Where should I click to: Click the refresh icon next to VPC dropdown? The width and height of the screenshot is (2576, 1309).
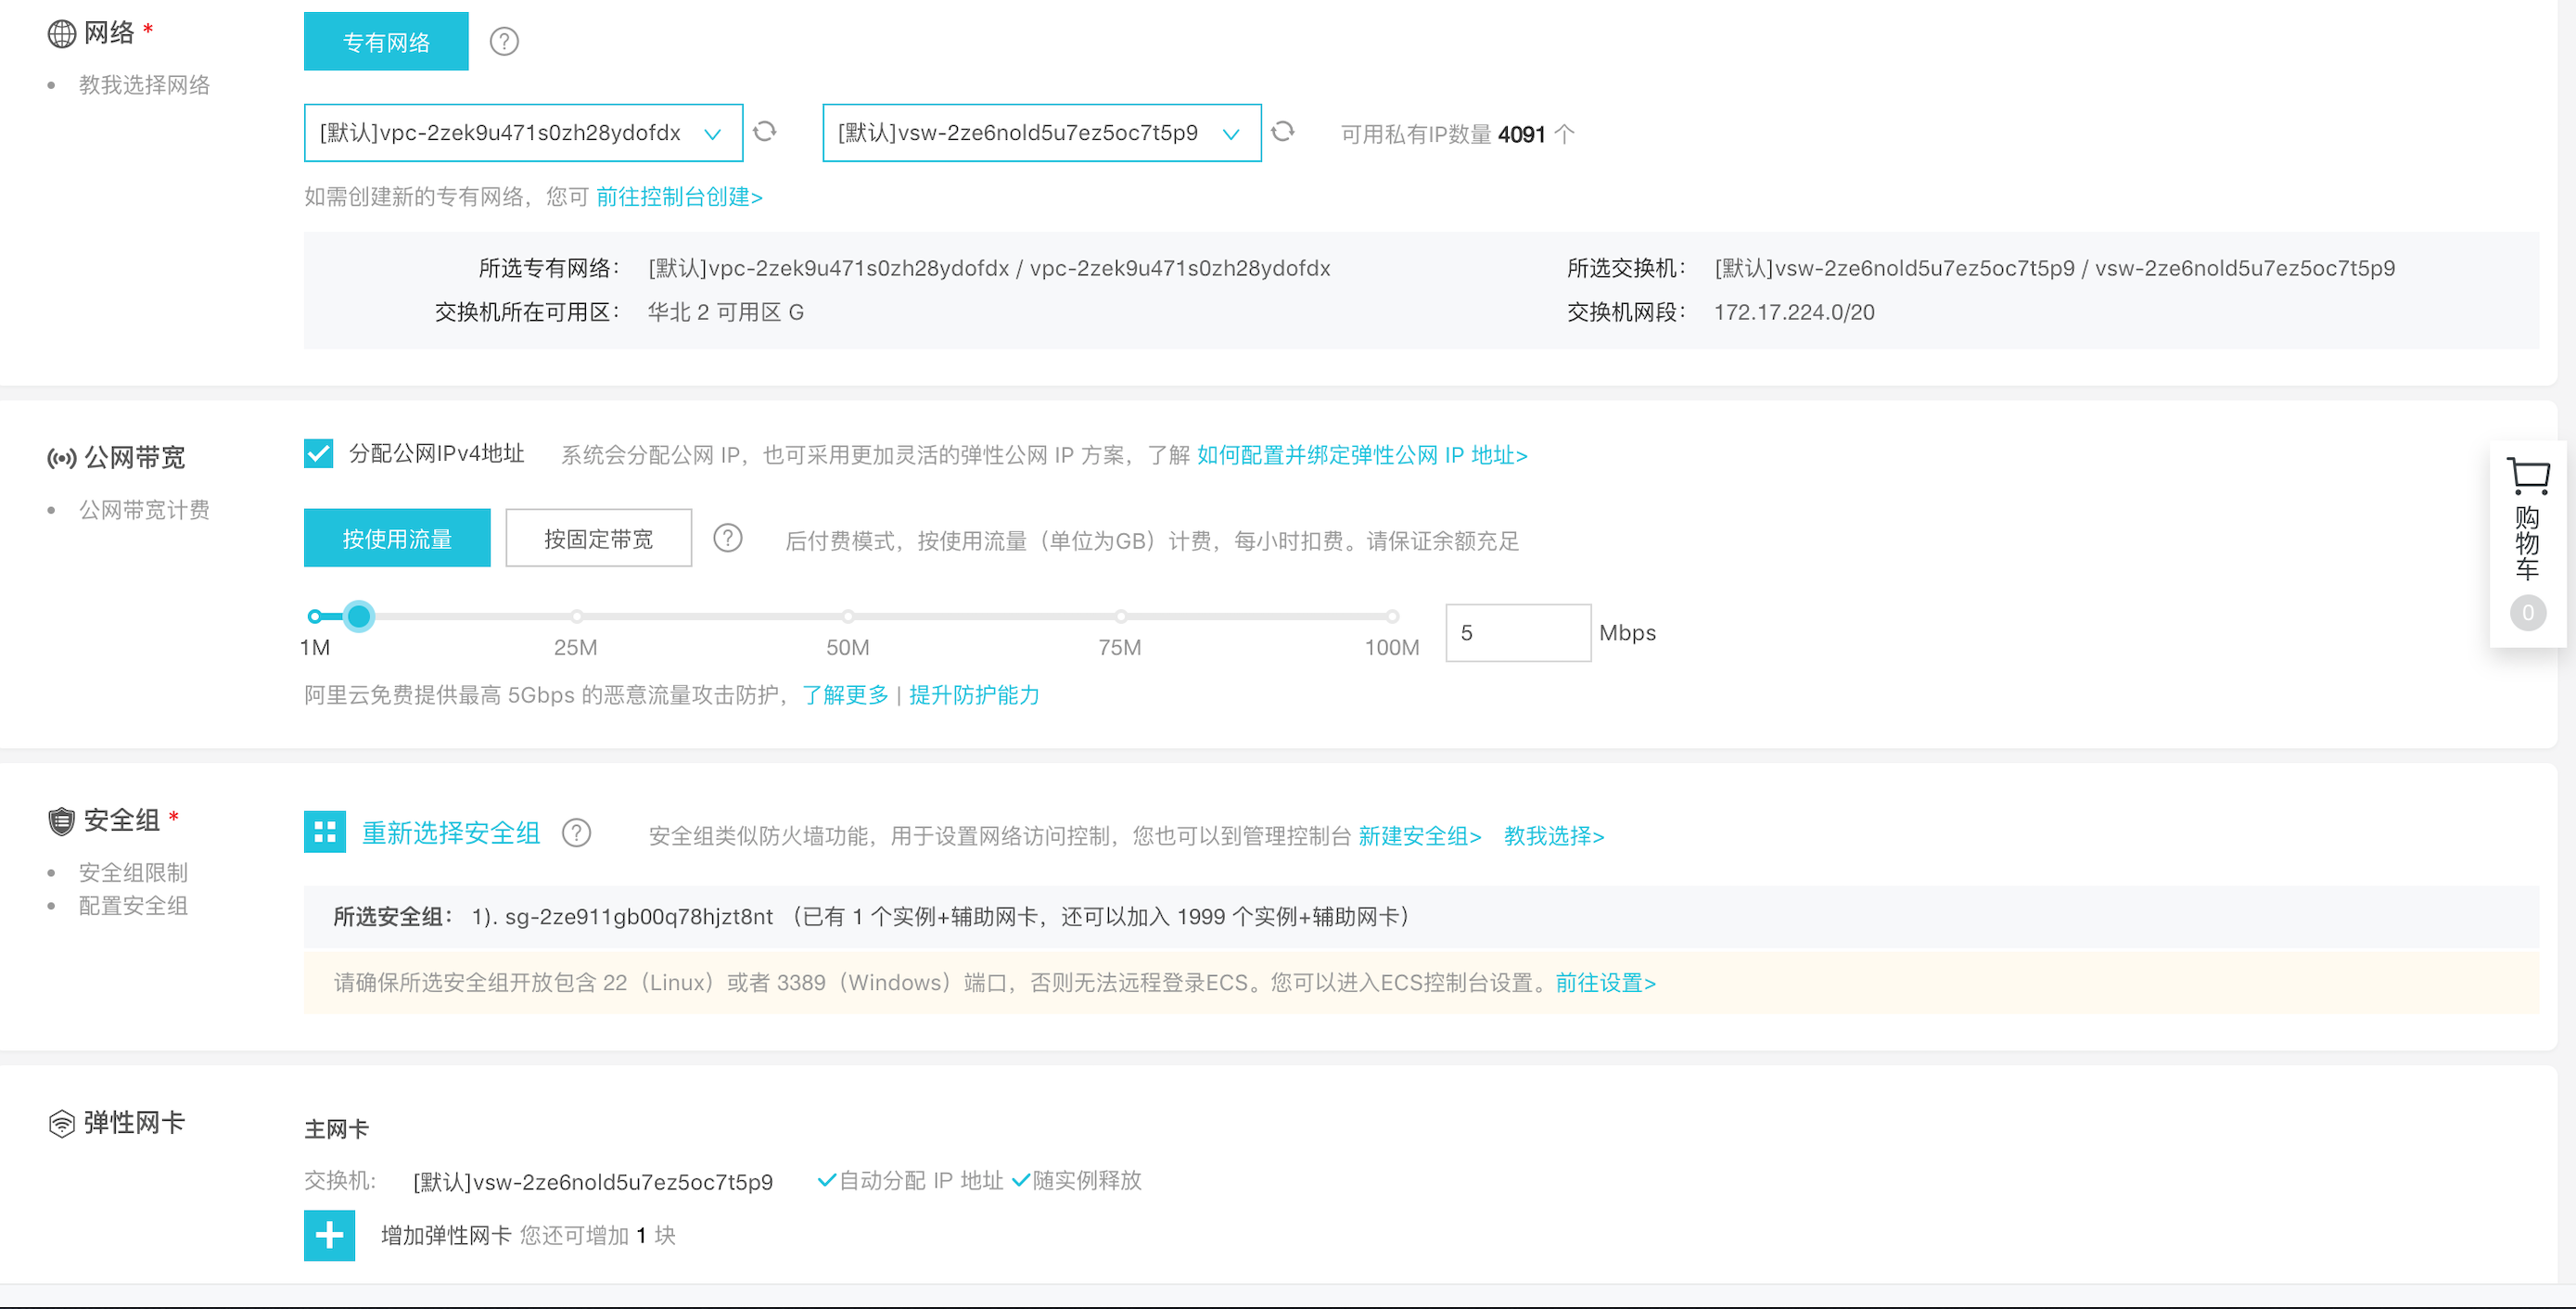765,132
